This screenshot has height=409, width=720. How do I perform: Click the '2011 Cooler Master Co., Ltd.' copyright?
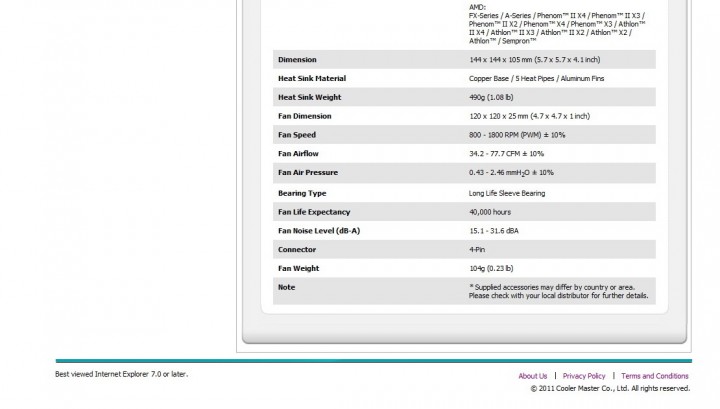(610, 388)
